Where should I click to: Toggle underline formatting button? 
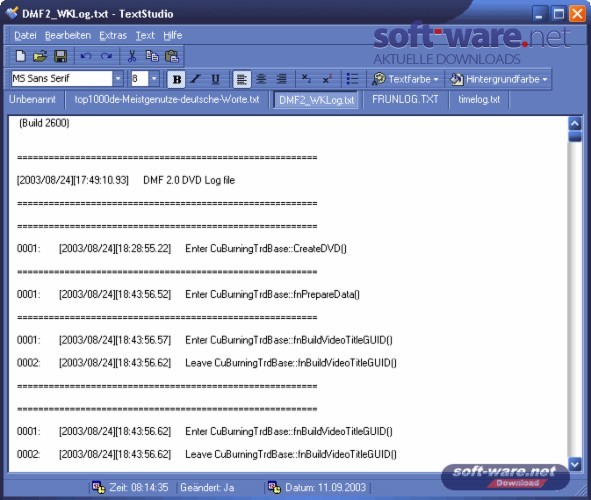click(x=215, y=79)
